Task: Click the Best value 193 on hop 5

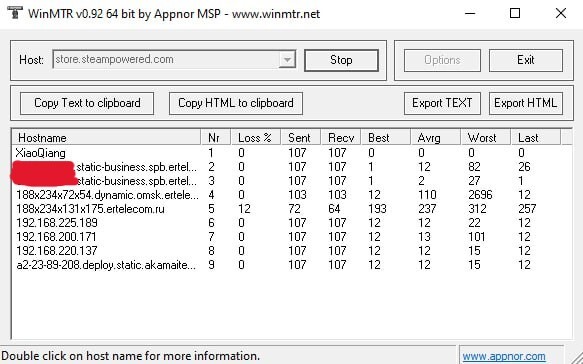Action: tap(377, 209)
